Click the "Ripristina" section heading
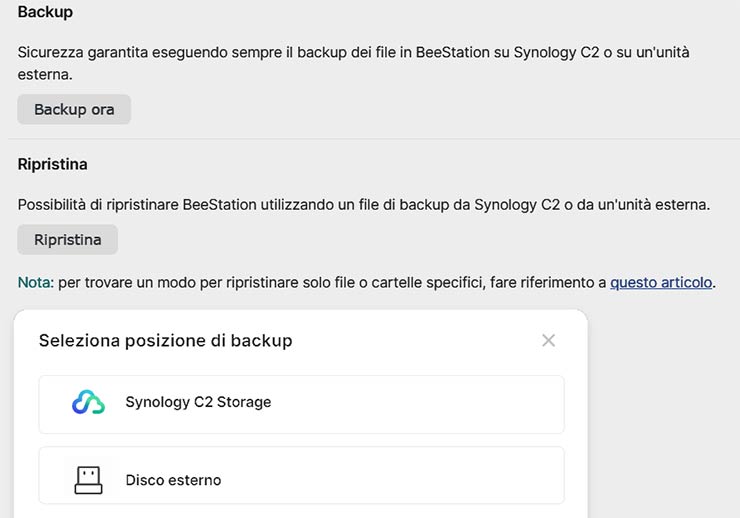Viewport: 740px width, 518px height. tap(52, 164)
